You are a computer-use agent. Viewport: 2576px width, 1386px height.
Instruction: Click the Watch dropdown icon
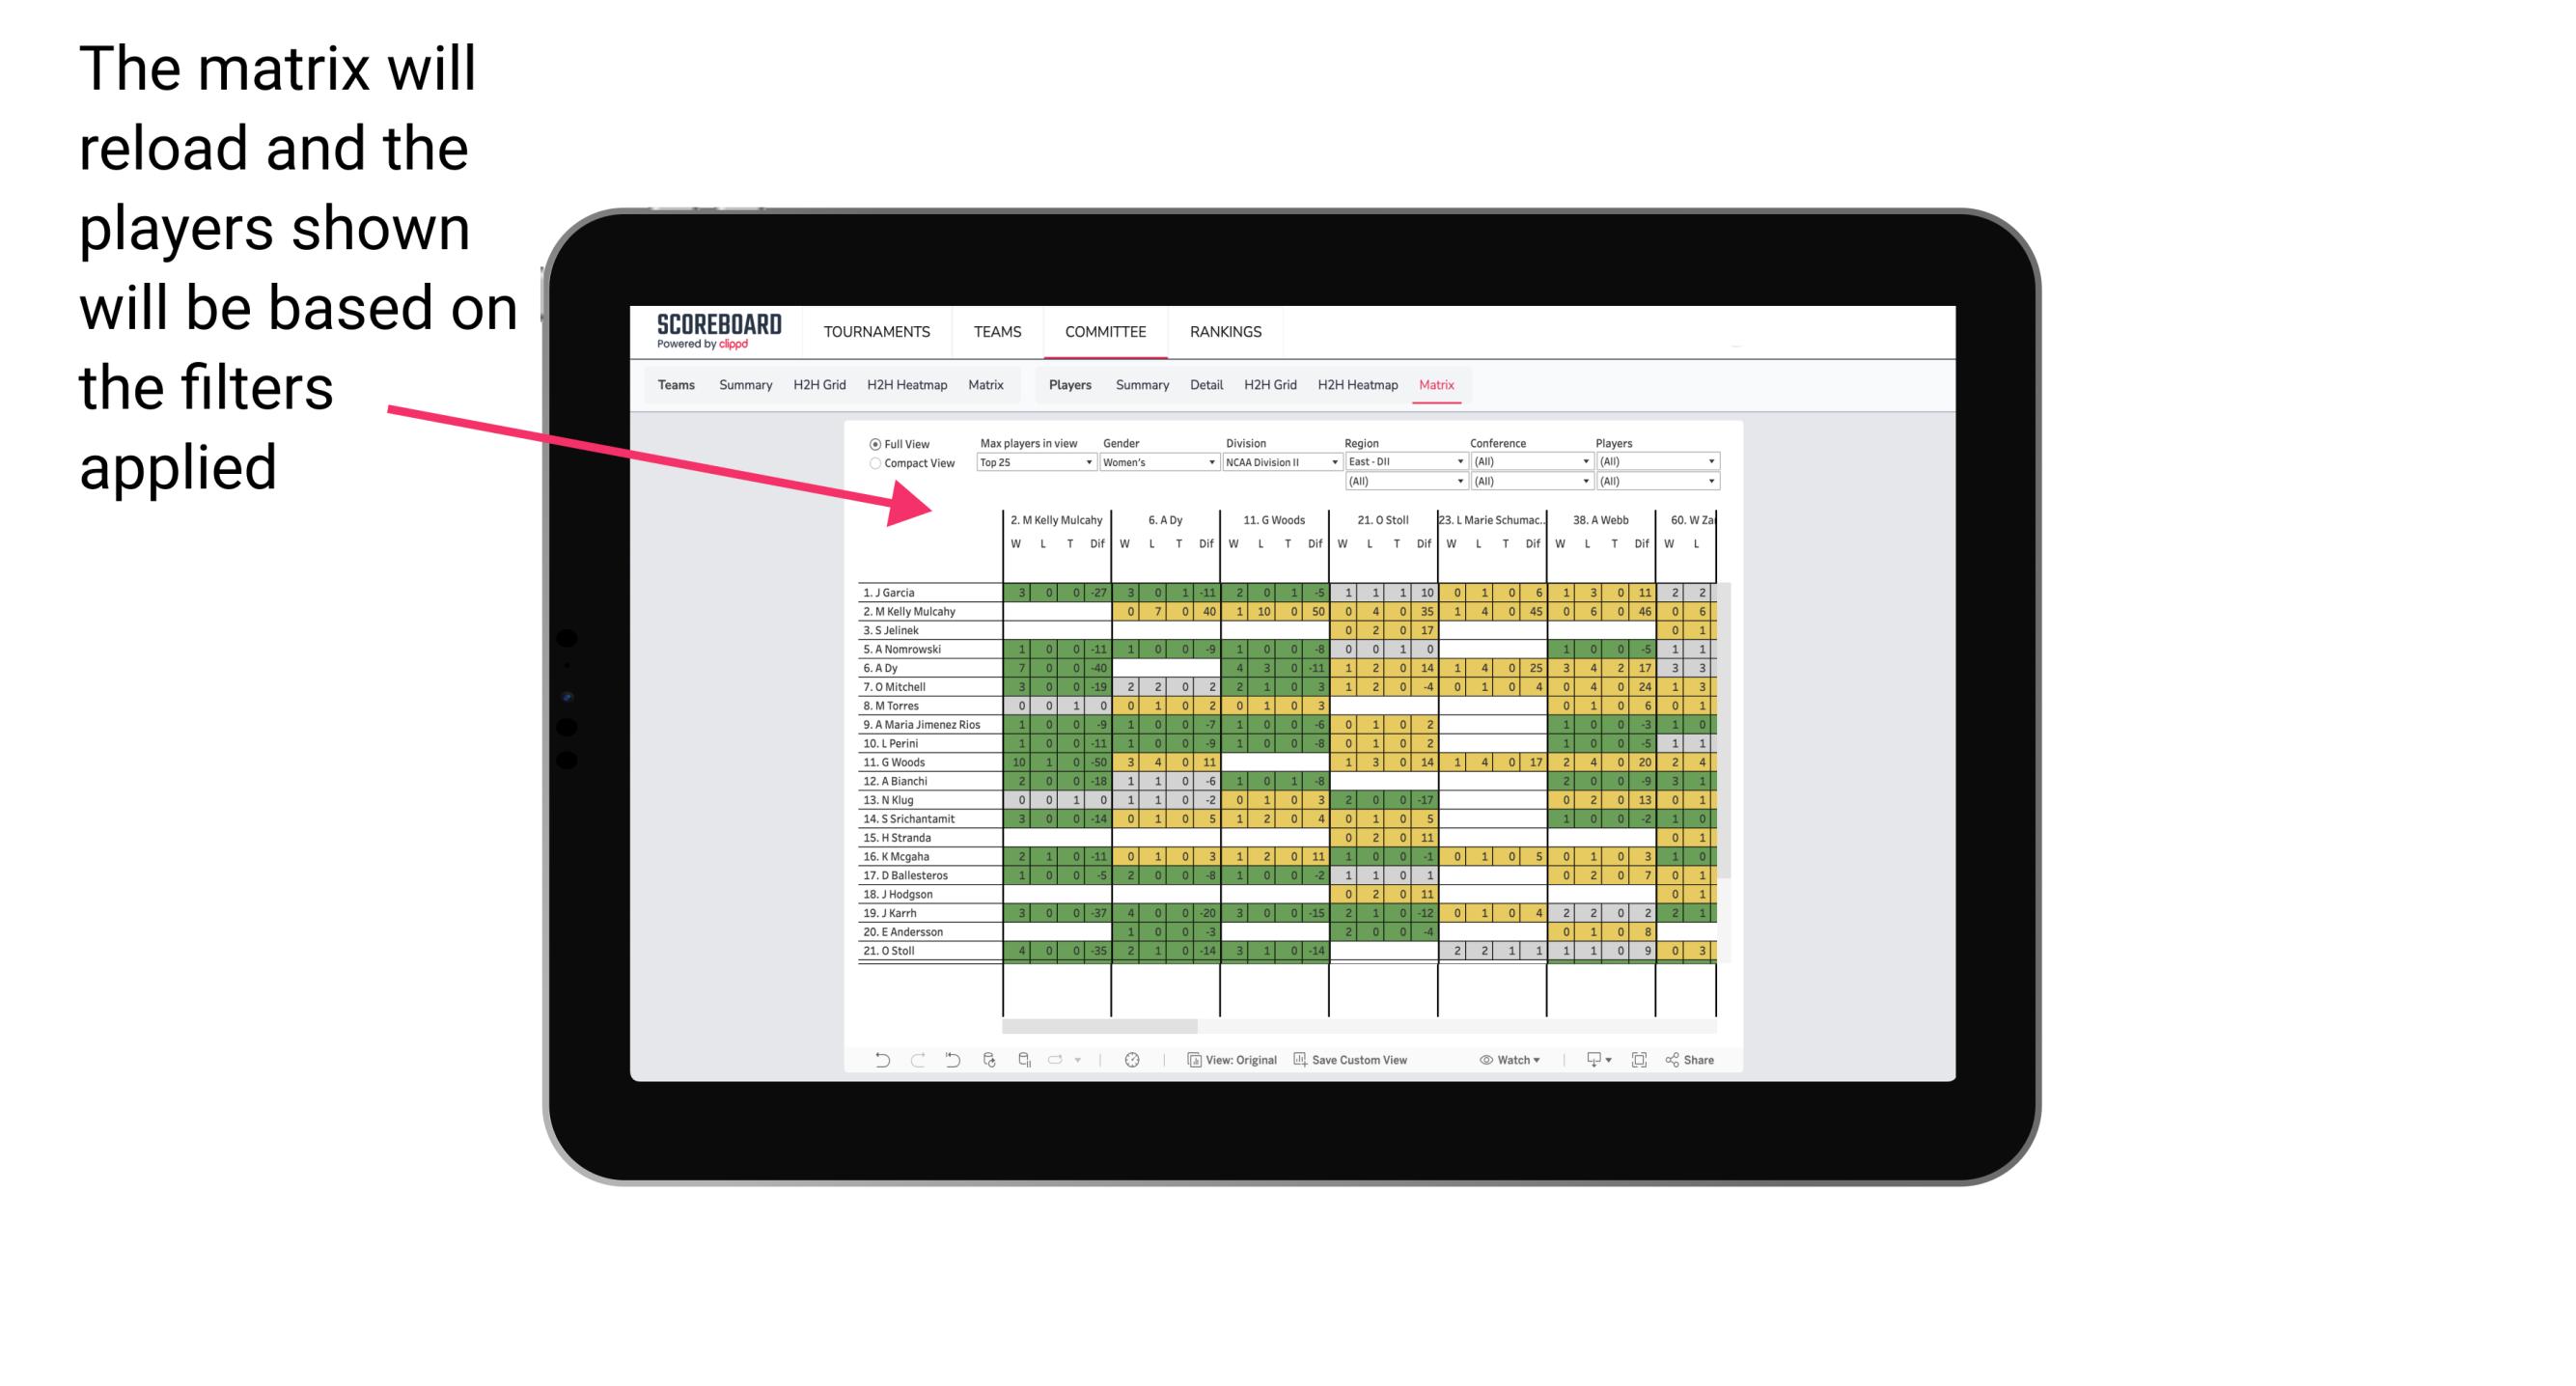(x=1545, y=1064)
